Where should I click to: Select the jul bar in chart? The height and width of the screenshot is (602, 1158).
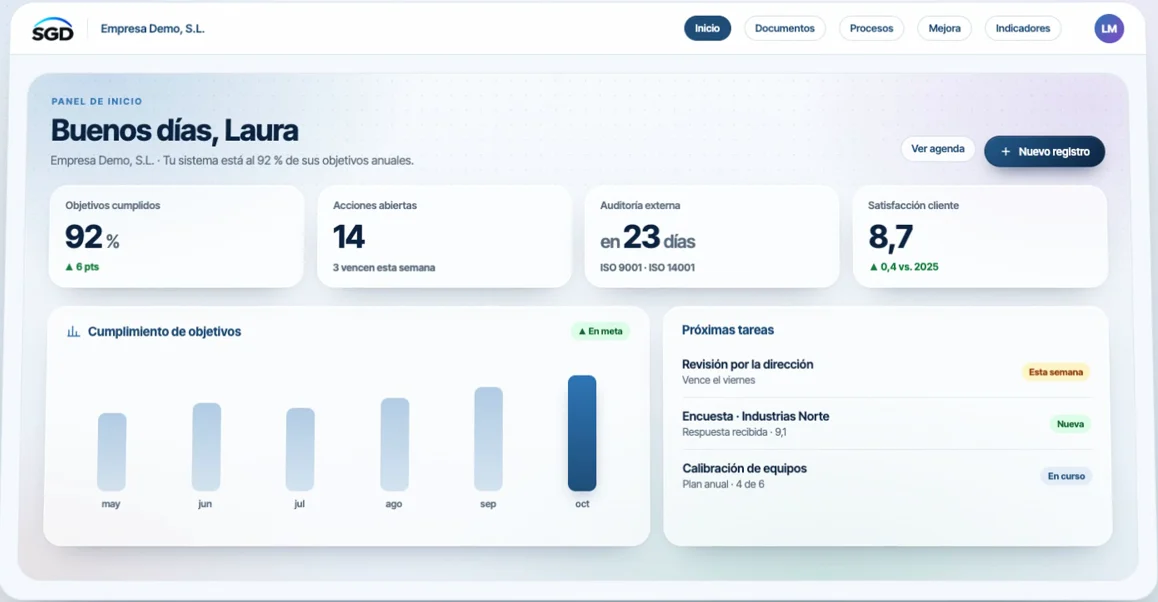300,449
